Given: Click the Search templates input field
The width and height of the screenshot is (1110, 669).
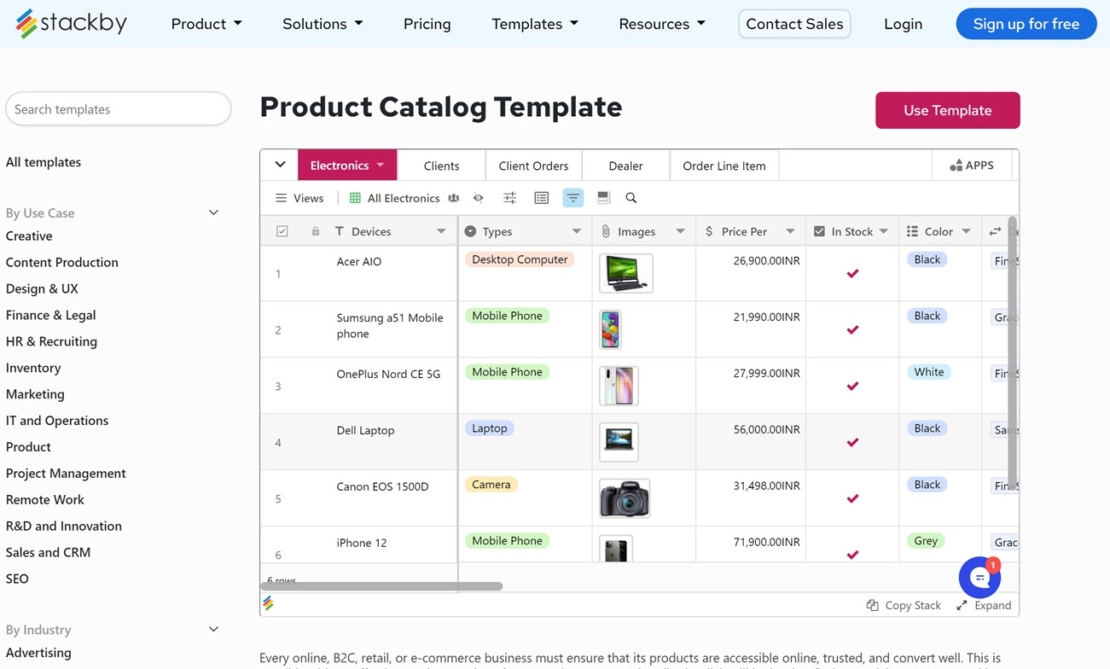Looking at the screenshot, I should pyautogui.click(x=118, y=109).
